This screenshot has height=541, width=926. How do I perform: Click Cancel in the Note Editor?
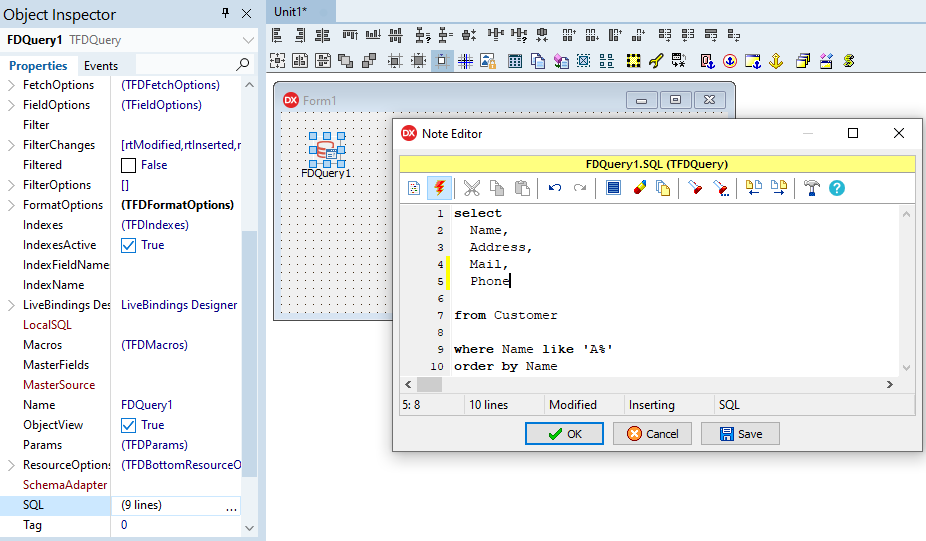click(x=652, y=434)
